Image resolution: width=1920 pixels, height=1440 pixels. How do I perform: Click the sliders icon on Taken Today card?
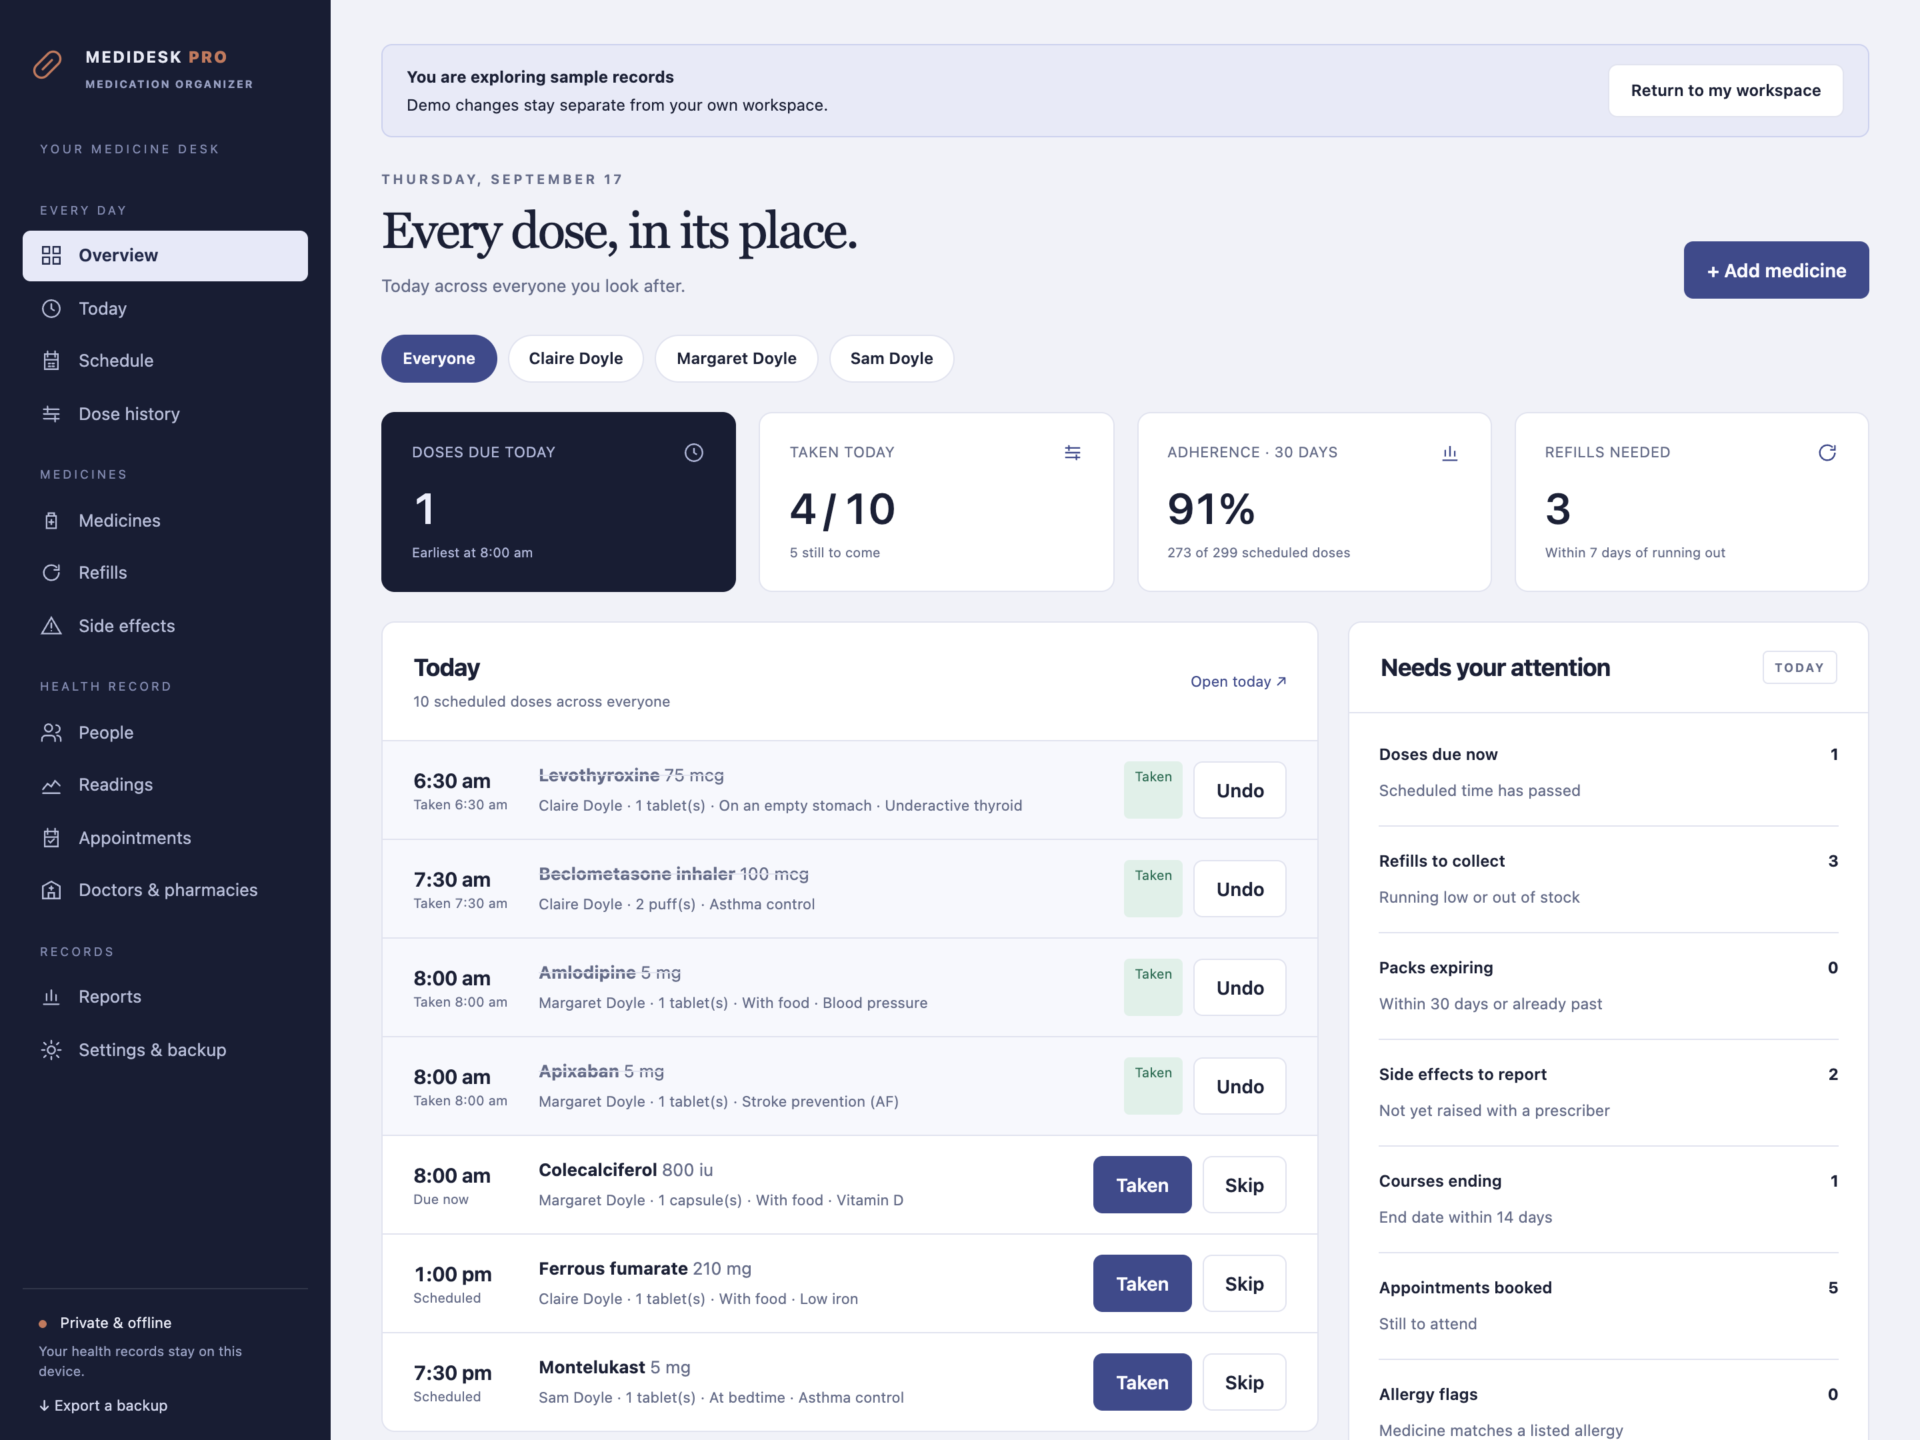[x=1072, y=453]
